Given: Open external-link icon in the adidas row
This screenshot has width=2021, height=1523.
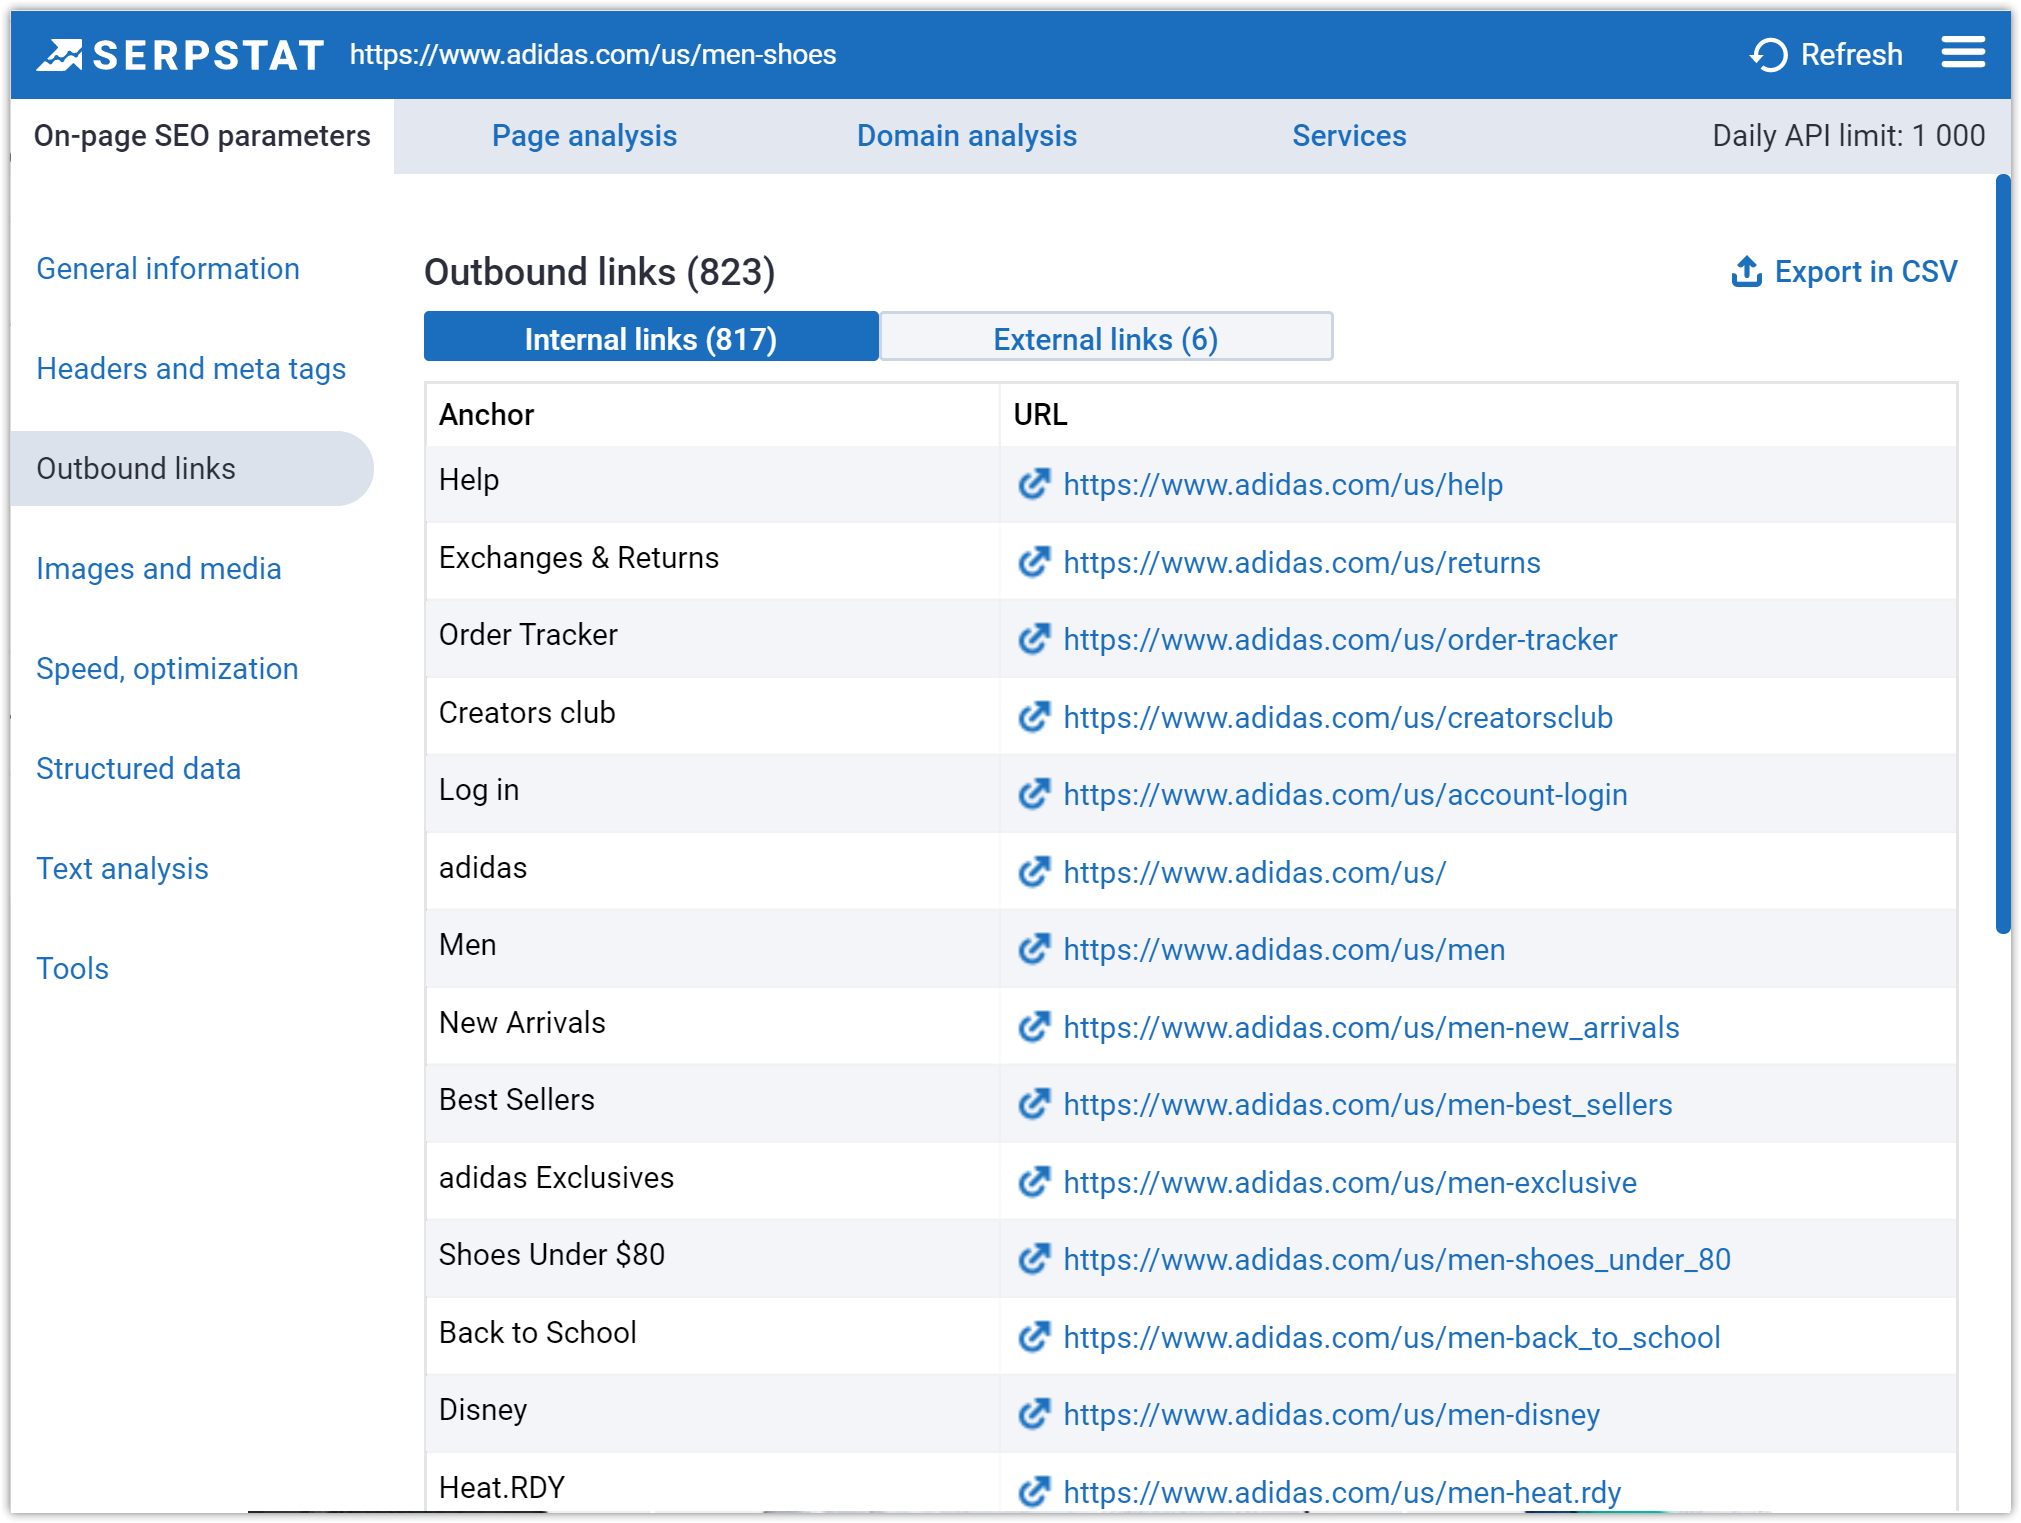Looking at the screenshot, I should pyautogui.click(x=1034, y=872).
